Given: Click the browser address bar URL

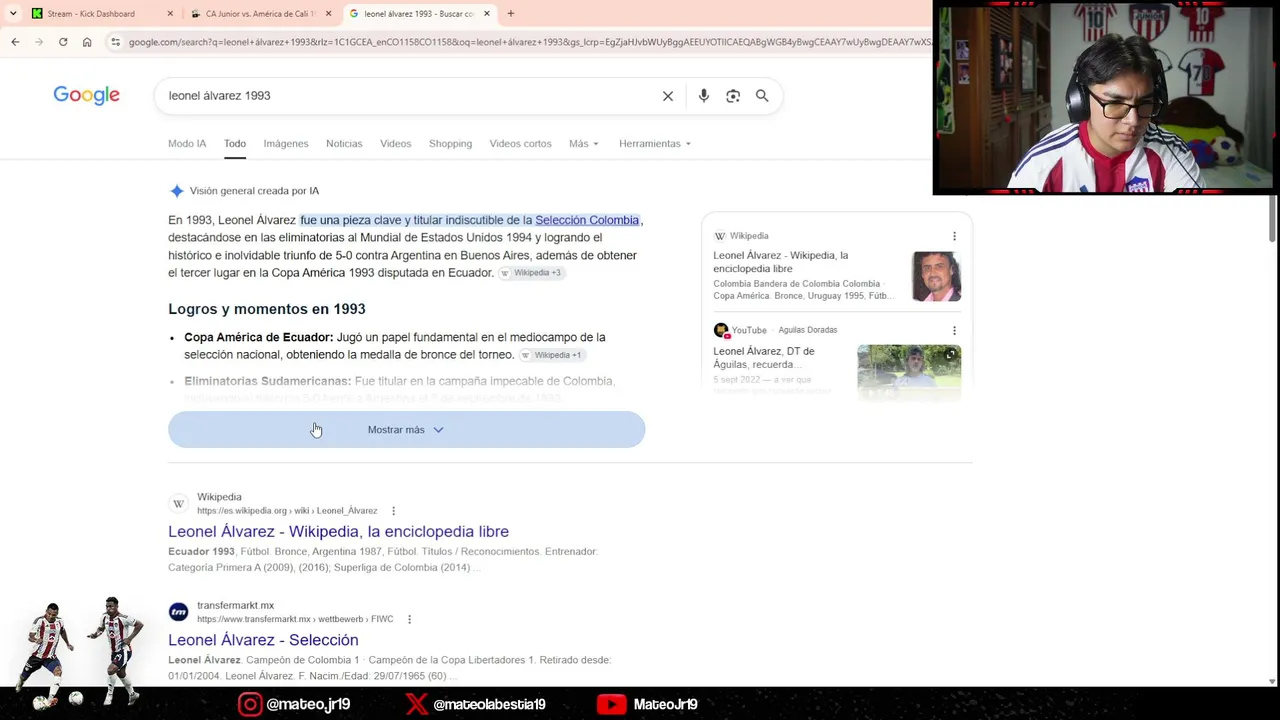Looking at the screenshot, I should tap(530, 42).
